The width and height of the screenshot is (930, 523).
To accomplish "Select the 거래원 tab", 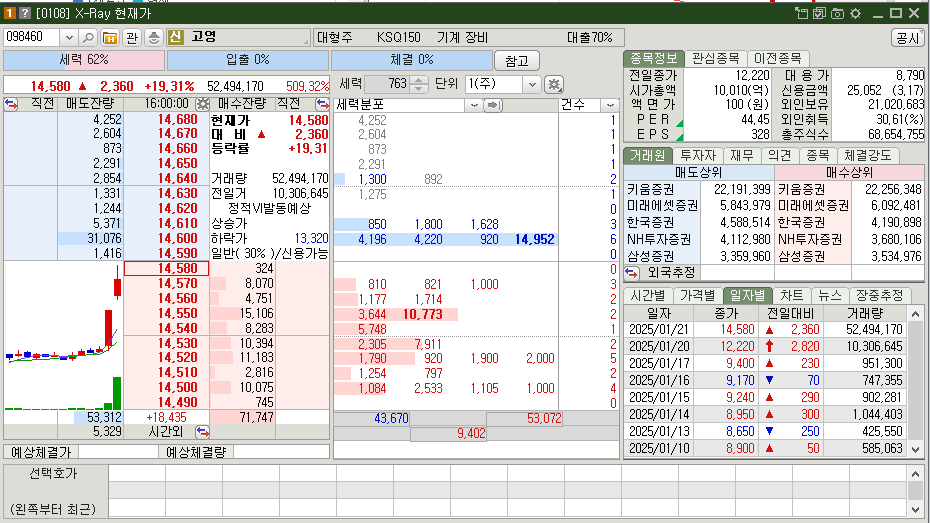I will 648,155.
